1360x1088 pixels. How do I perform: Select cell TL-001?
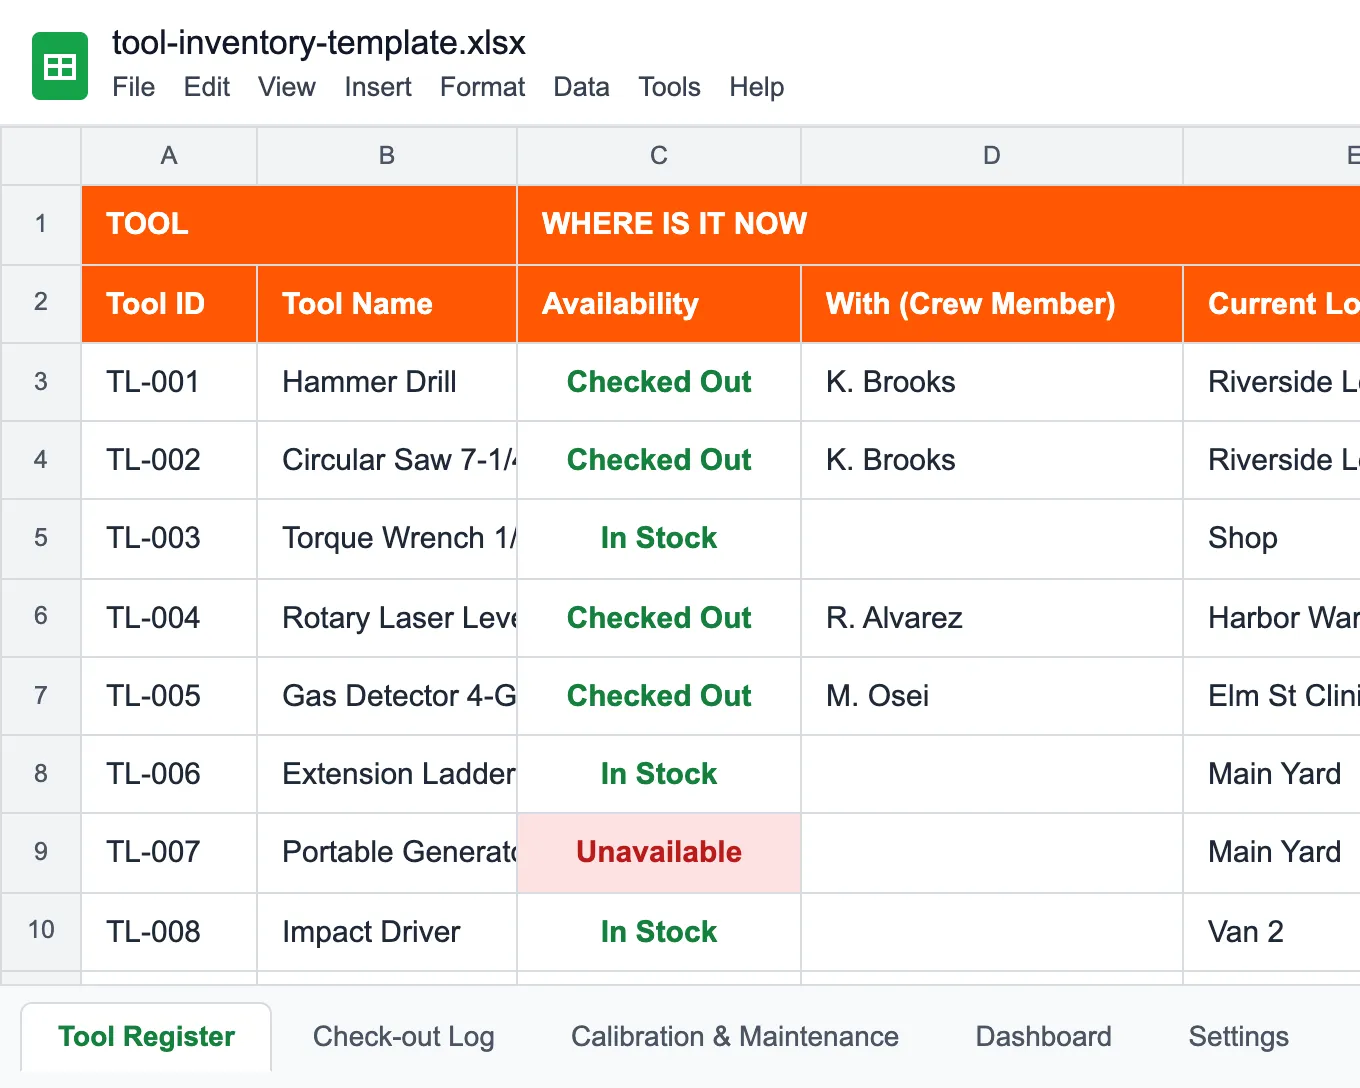(169, 382)
